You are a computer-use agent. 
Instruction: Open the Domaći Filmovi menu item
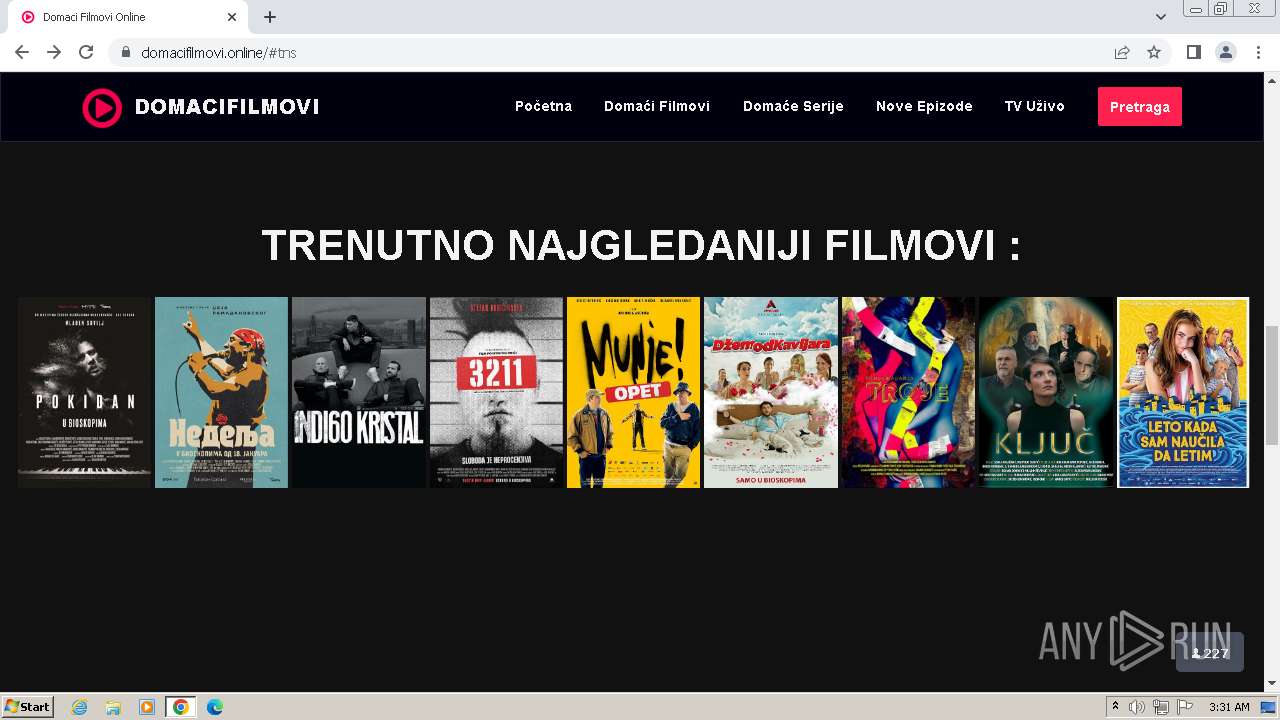657,106
